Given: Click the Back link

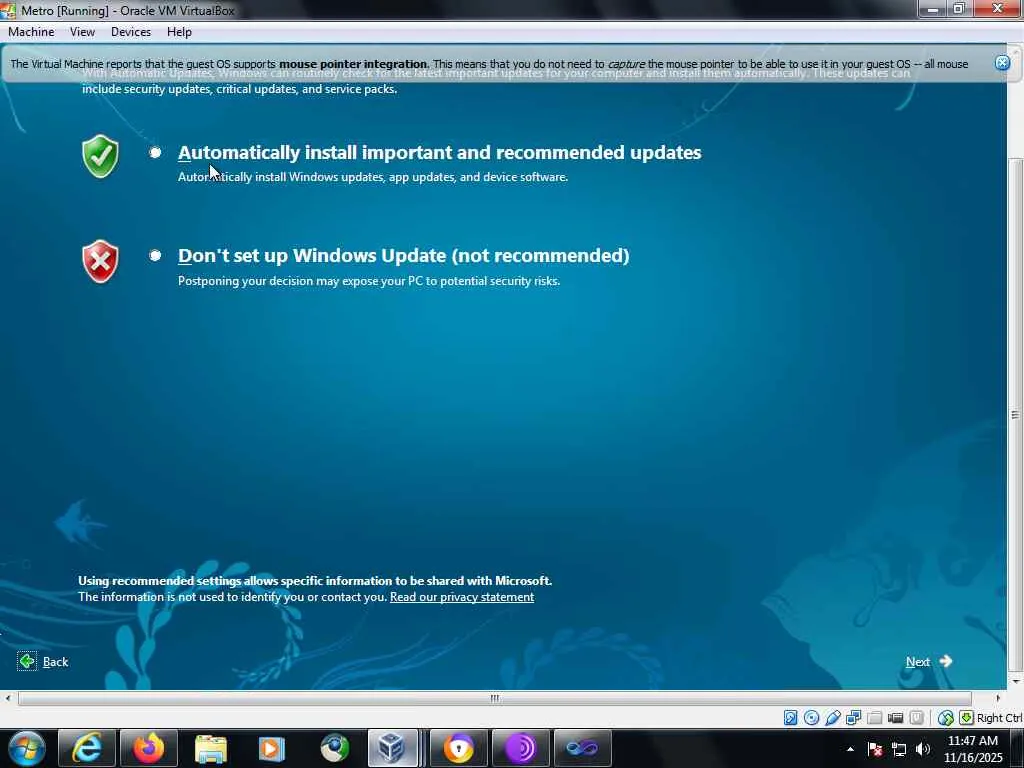Looking at the screenshot, I should point(56,662).
